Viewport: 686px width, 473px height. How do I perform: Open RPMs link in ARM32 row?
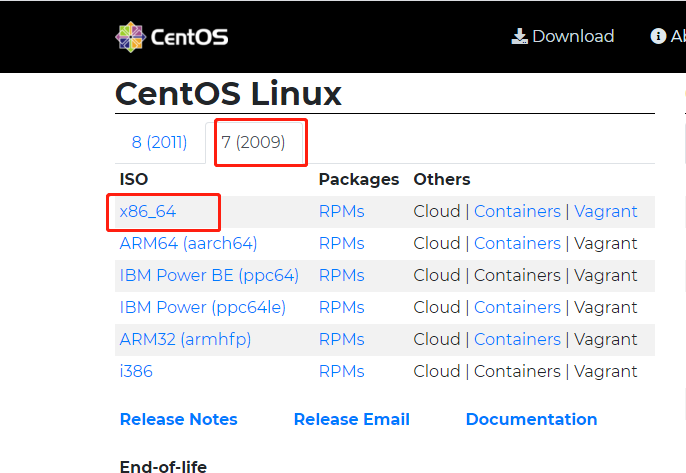[341, 339]
